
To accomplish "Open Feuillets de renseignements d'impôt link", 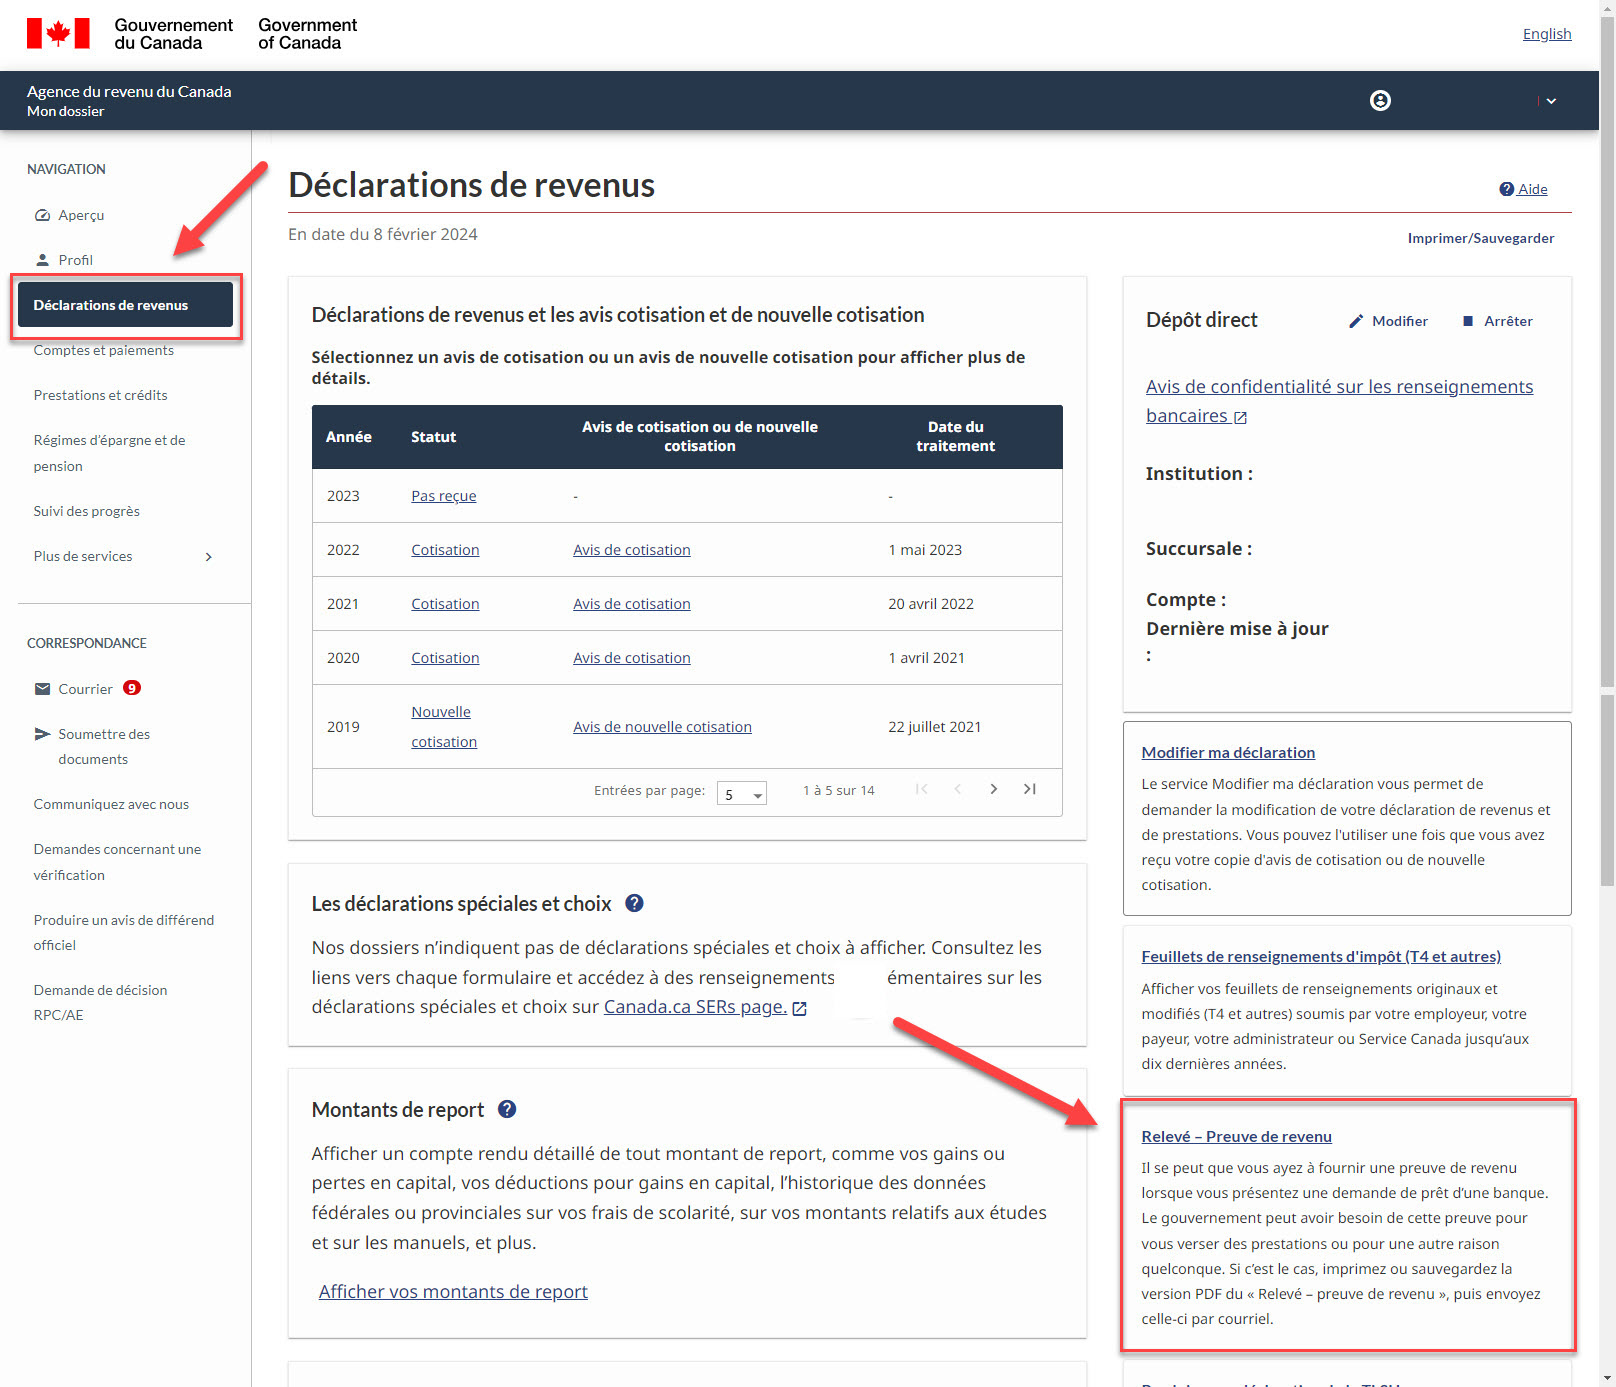I will (1321, 957).
